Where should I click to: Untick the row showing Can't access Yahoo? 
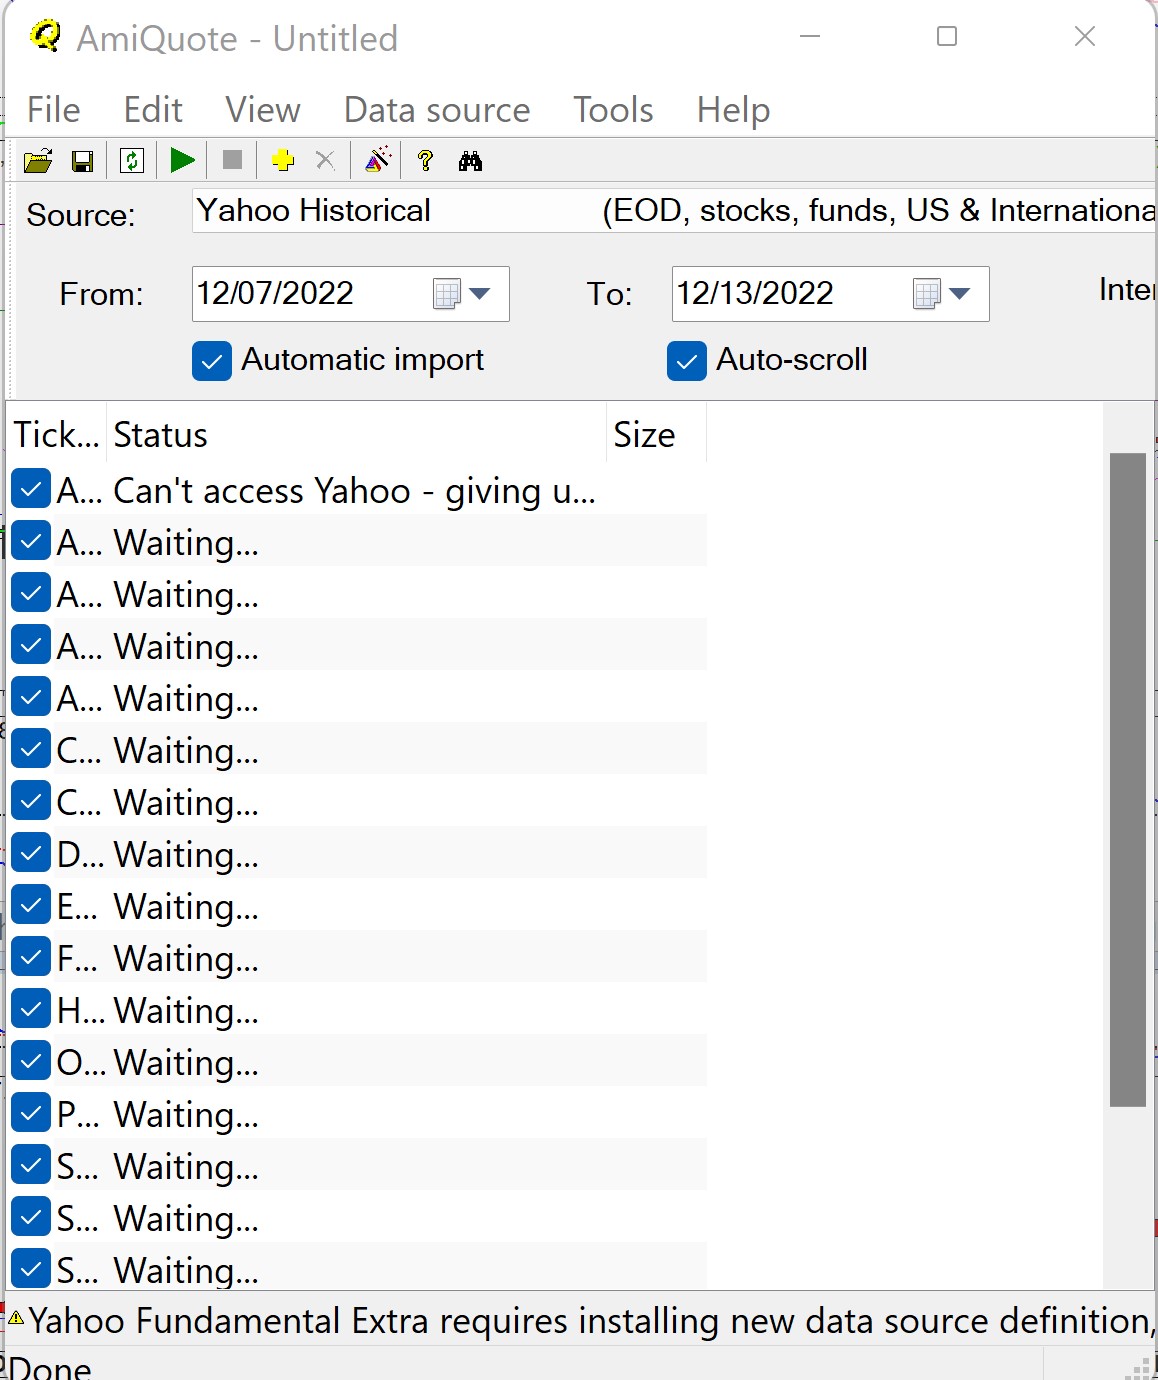tap(31, 489)
